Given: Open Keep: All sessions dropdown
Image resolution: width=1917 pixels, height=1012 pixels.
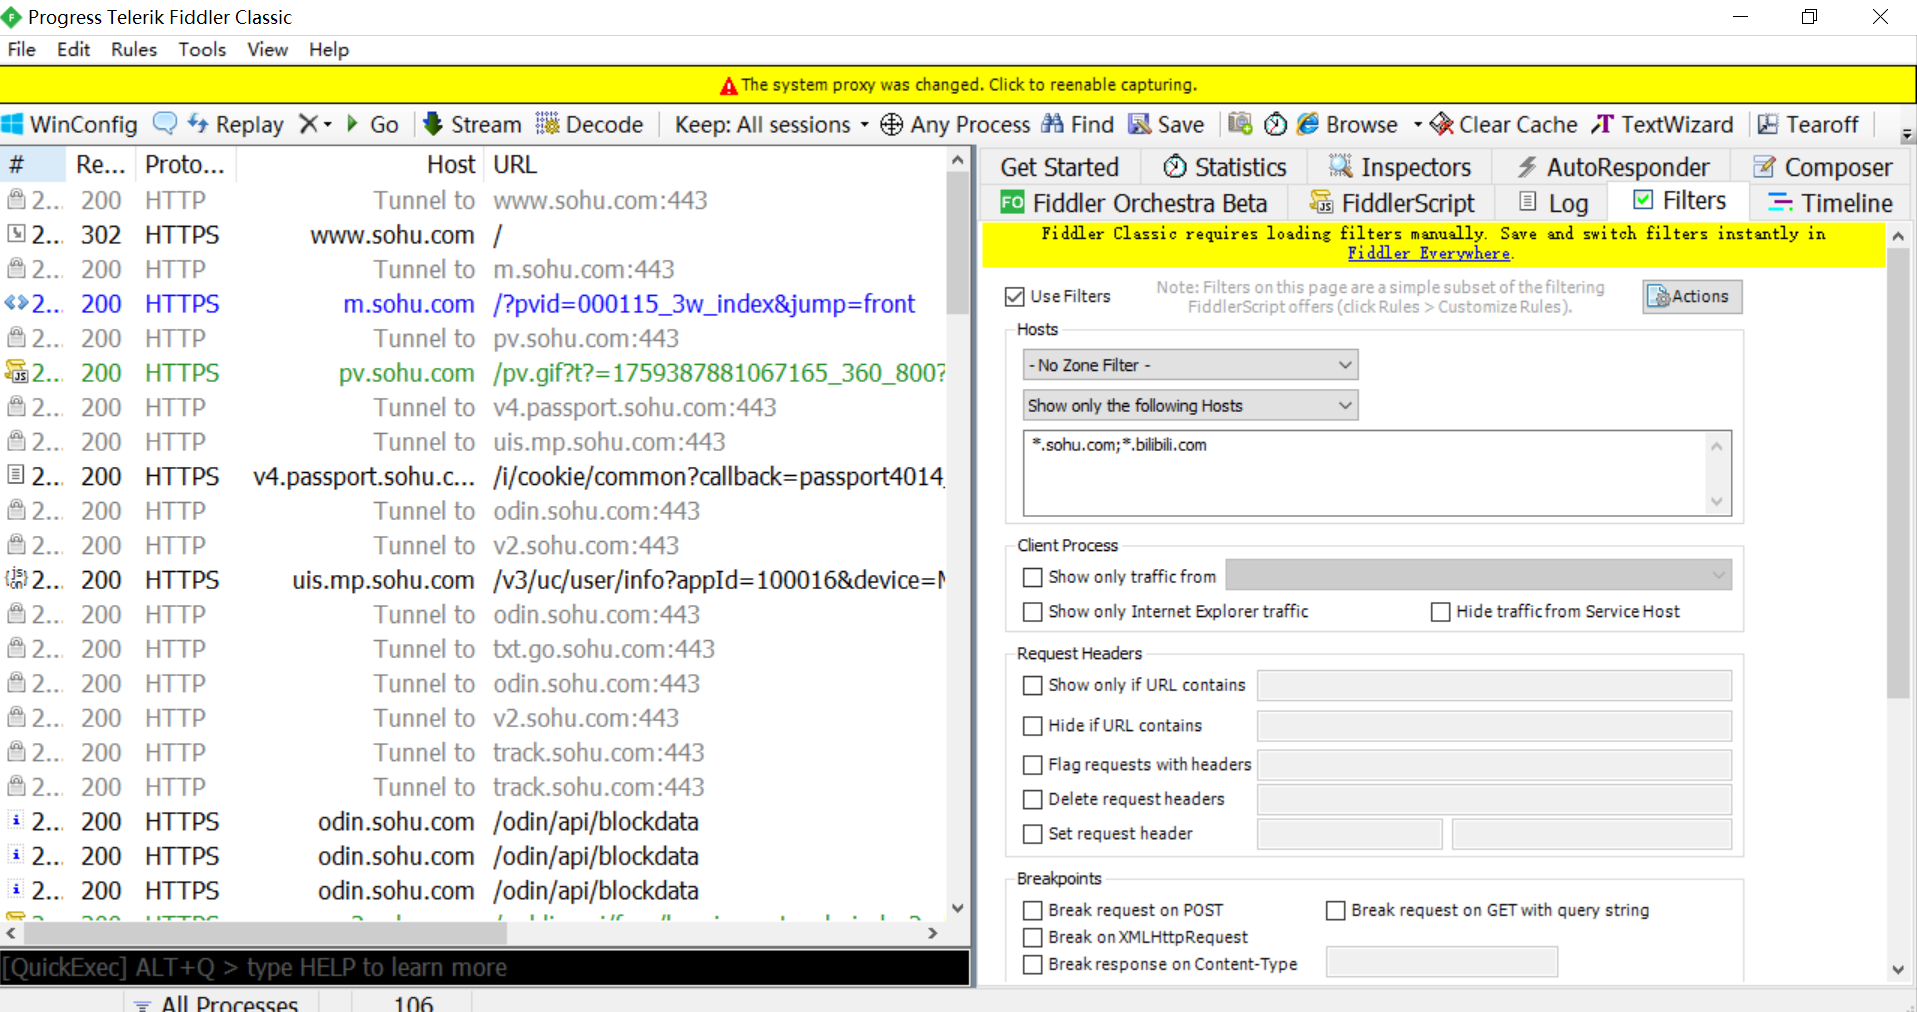Looking at the screenshot, I should [772, 124].
